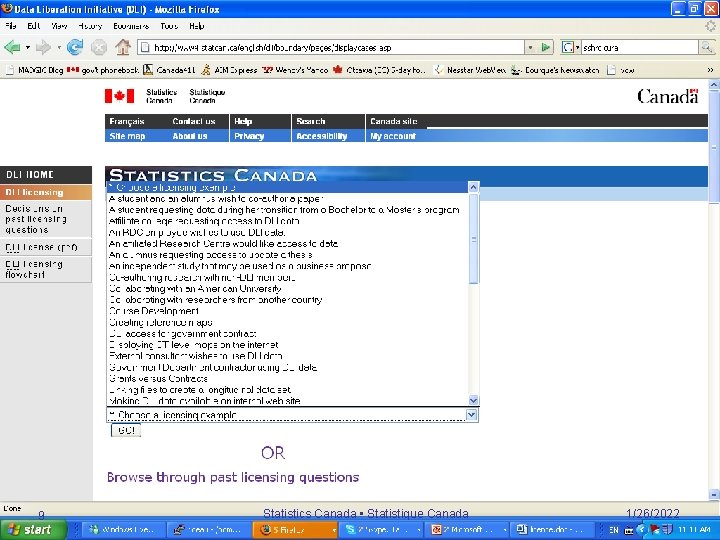Click the licensing example combo box arrow
The image size is (720, 540).
472,415
